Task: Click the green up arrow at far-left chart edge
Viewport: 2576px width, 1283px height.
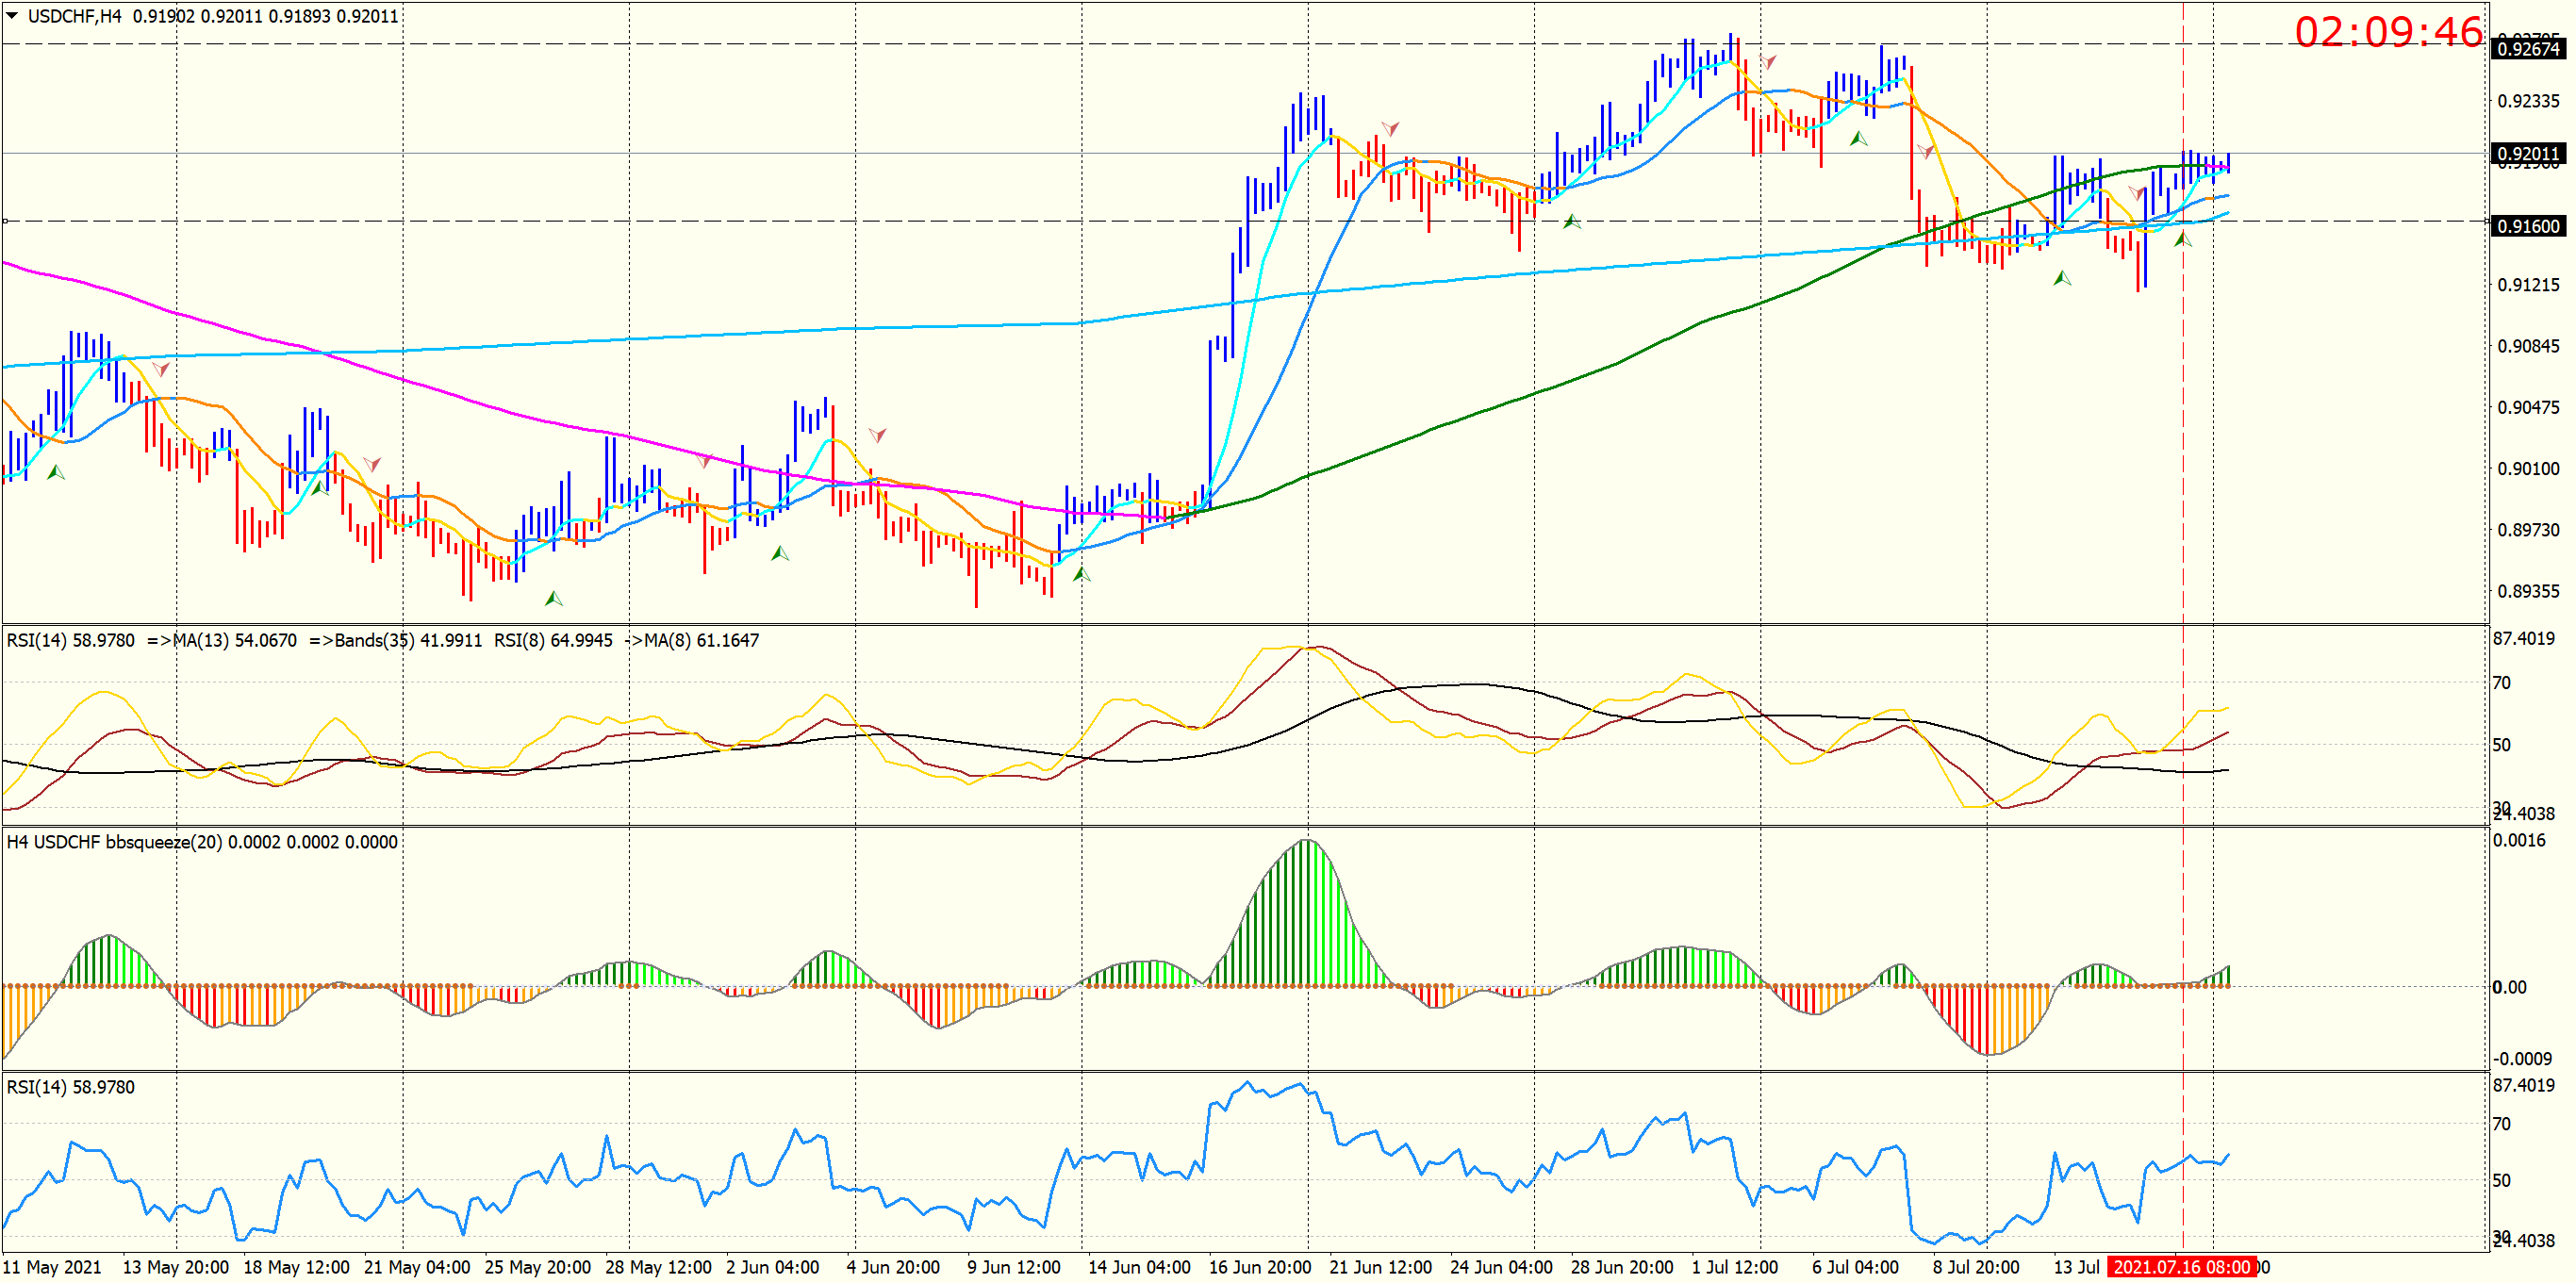Action: [56, 472]
